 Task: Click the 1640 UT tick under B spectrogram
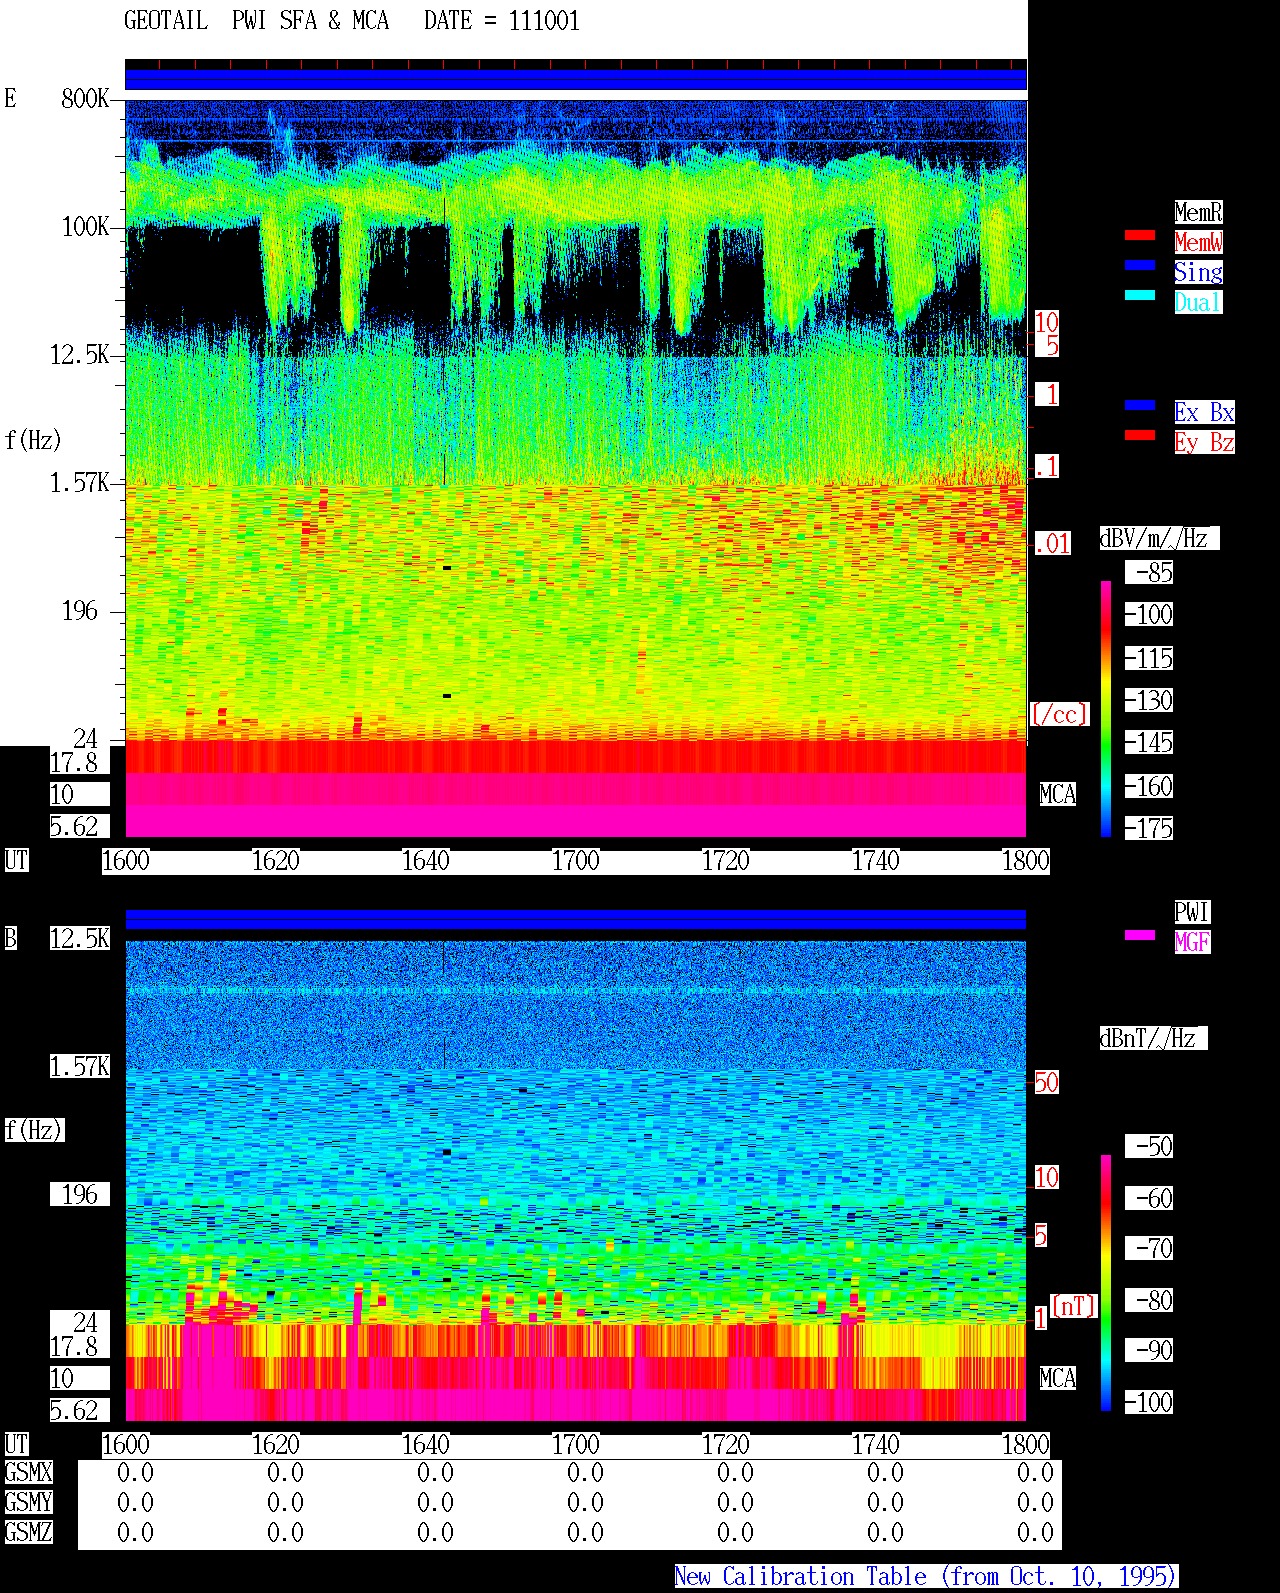point(426,1445)
